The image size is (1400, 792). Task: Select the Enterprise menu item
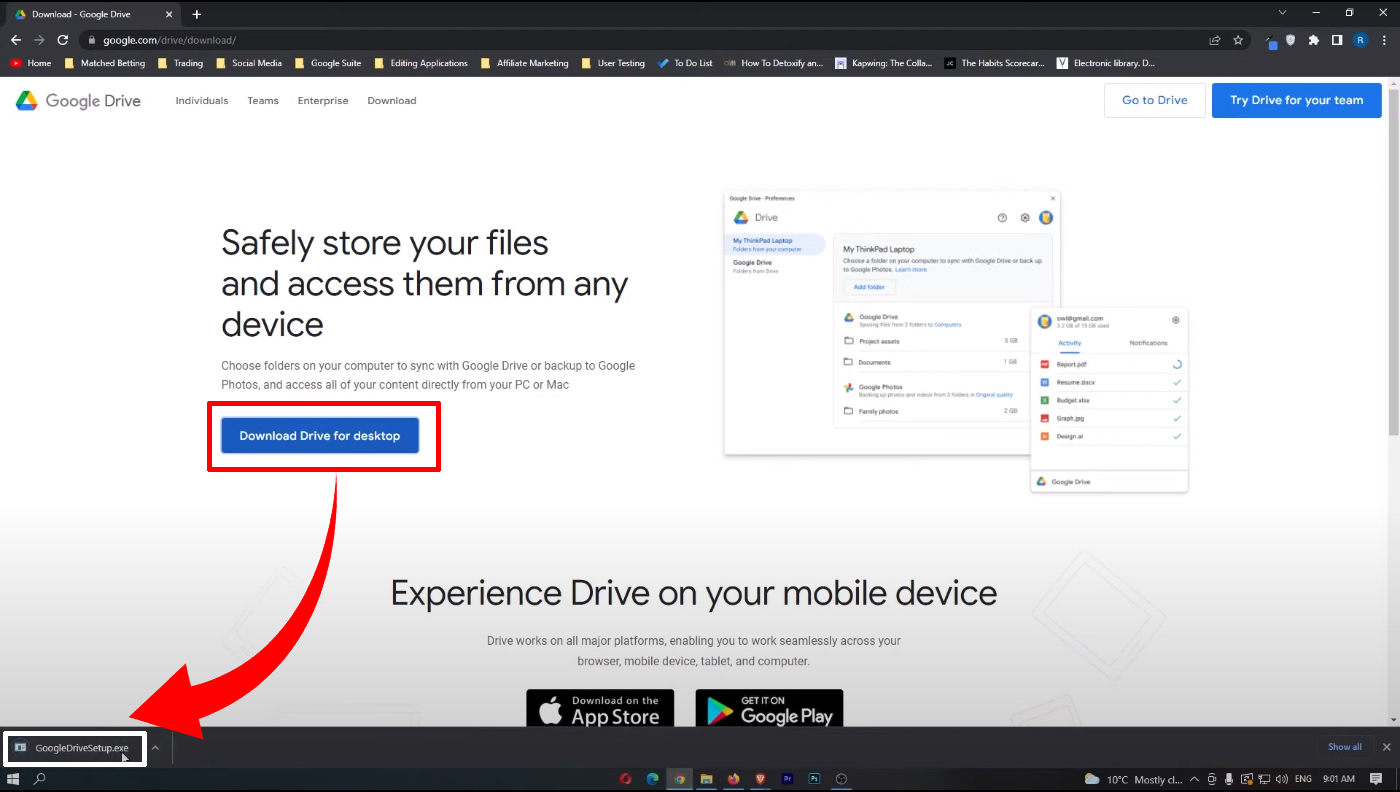coord(323,100)
